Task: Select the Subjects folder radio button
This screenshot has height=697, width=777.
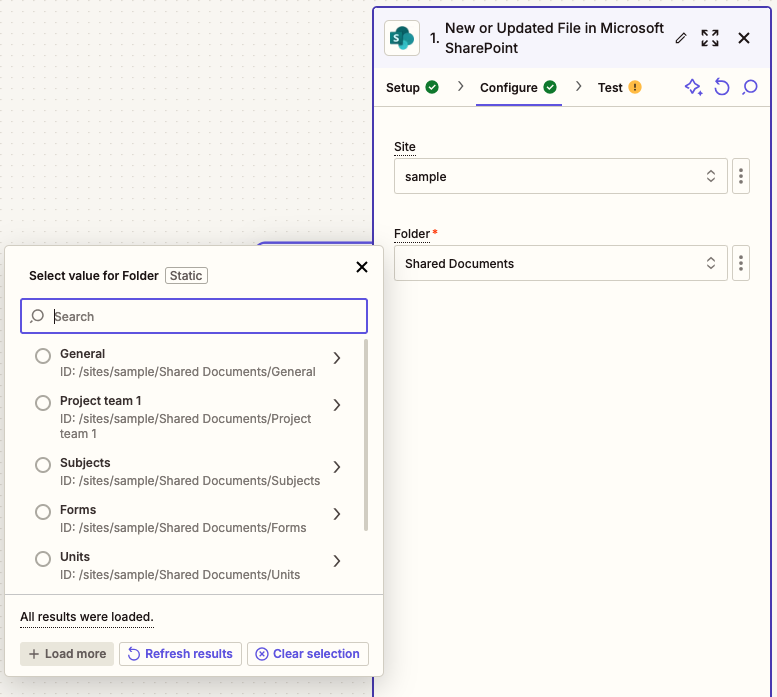Action: click(x=43, y=465)
